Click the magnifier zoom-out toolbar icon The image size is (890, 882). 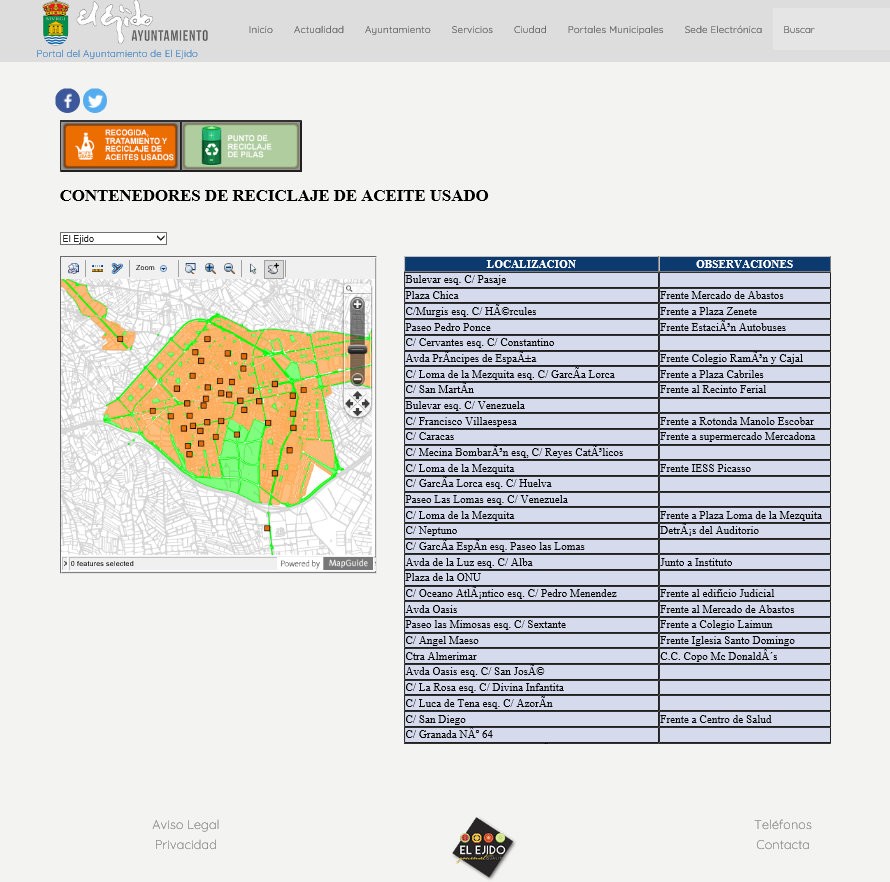coord(229,268)
